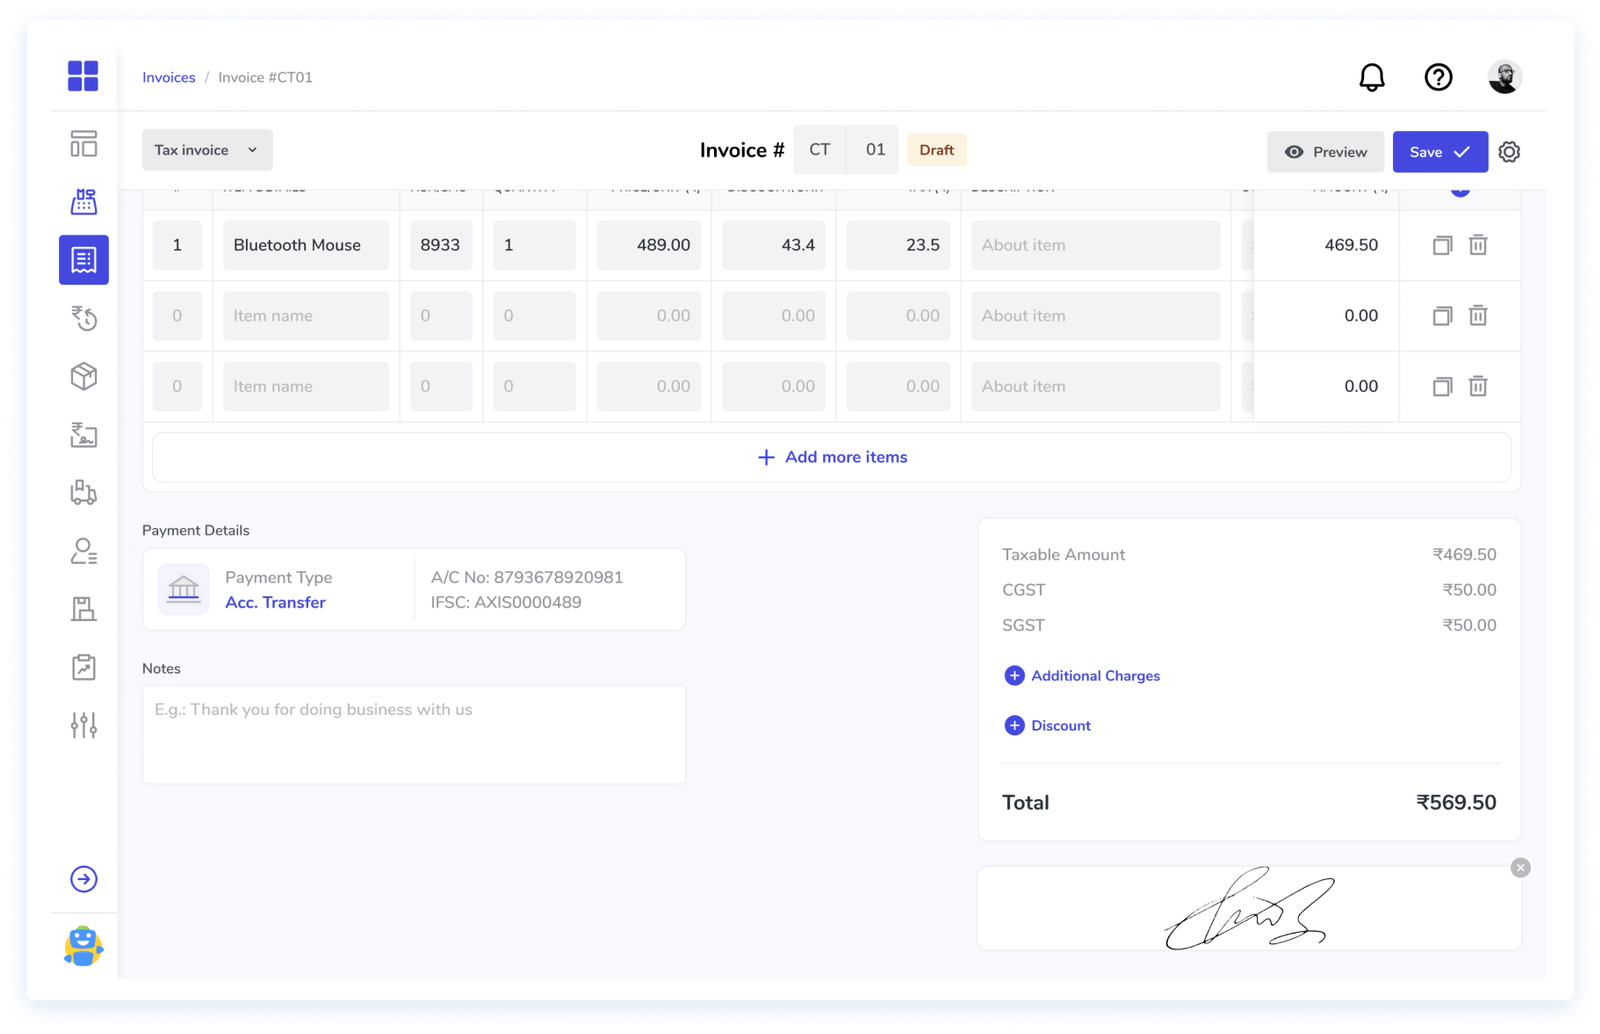Open the delivery truck section from sidebar
Viewport: 1600px width, 1034px height.
click(x=83, y=493)
